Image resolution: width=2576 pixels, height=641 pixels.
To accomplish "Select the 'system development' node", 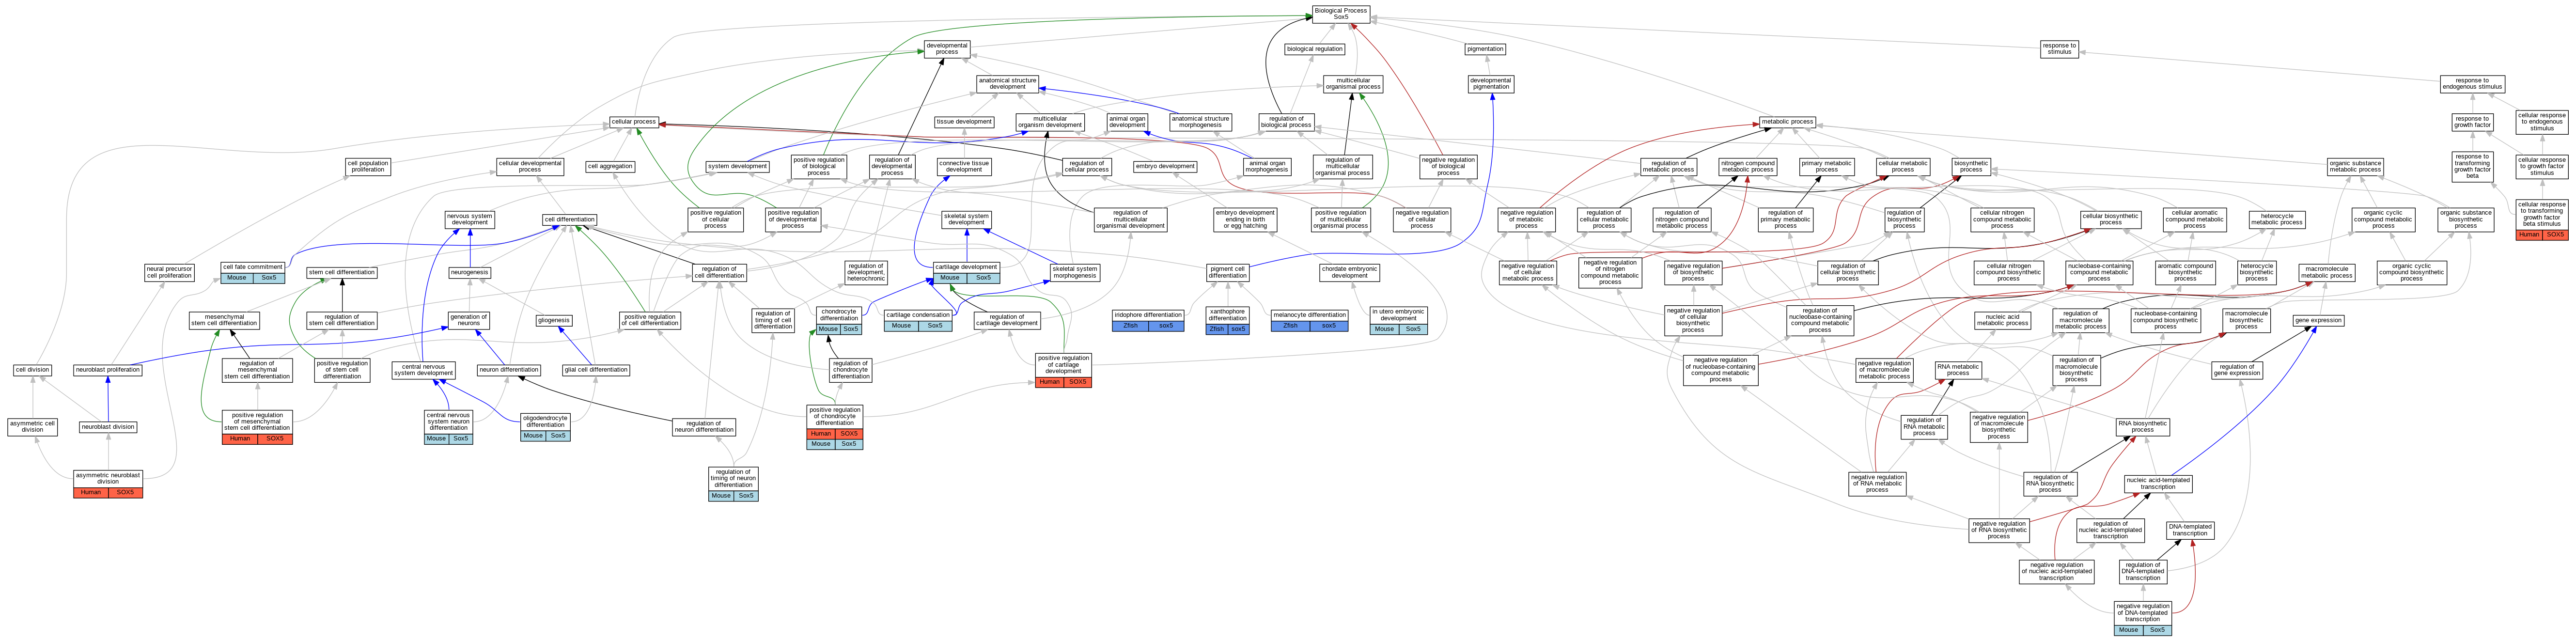I will 737,167.
